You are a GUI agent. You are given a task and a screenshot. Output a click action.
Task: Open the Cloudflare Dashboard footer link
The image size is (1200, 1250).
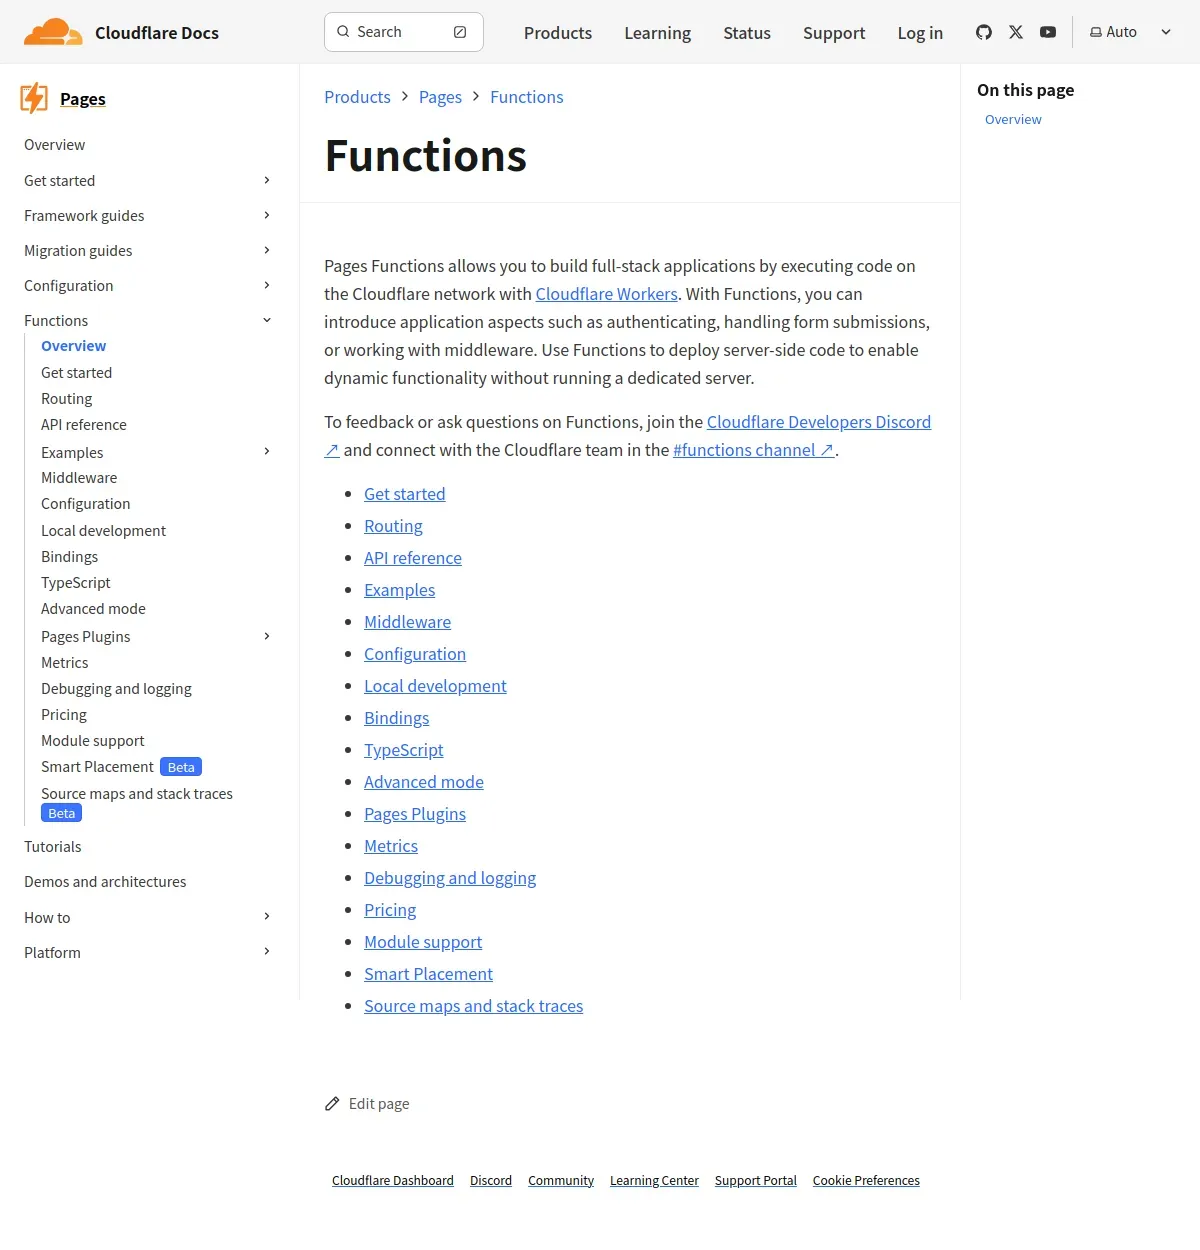click(393, 1181)
